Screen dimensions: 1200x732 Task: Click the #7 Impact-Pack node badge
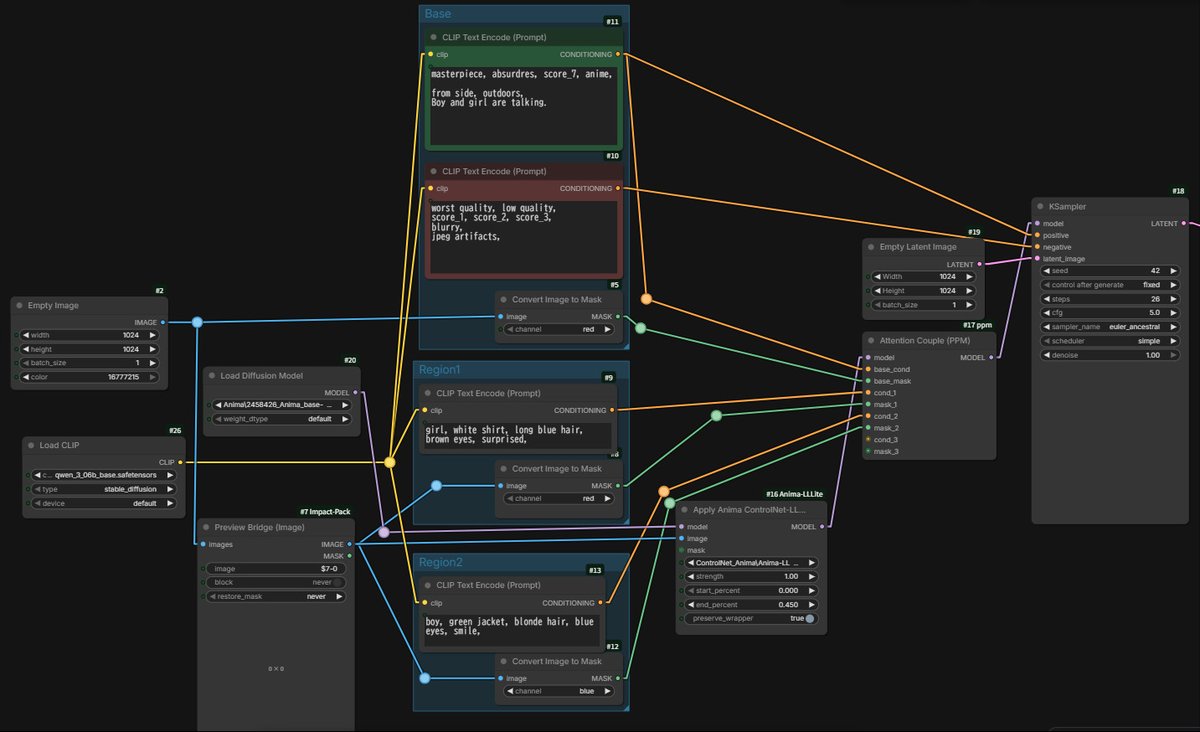(326, 512)
